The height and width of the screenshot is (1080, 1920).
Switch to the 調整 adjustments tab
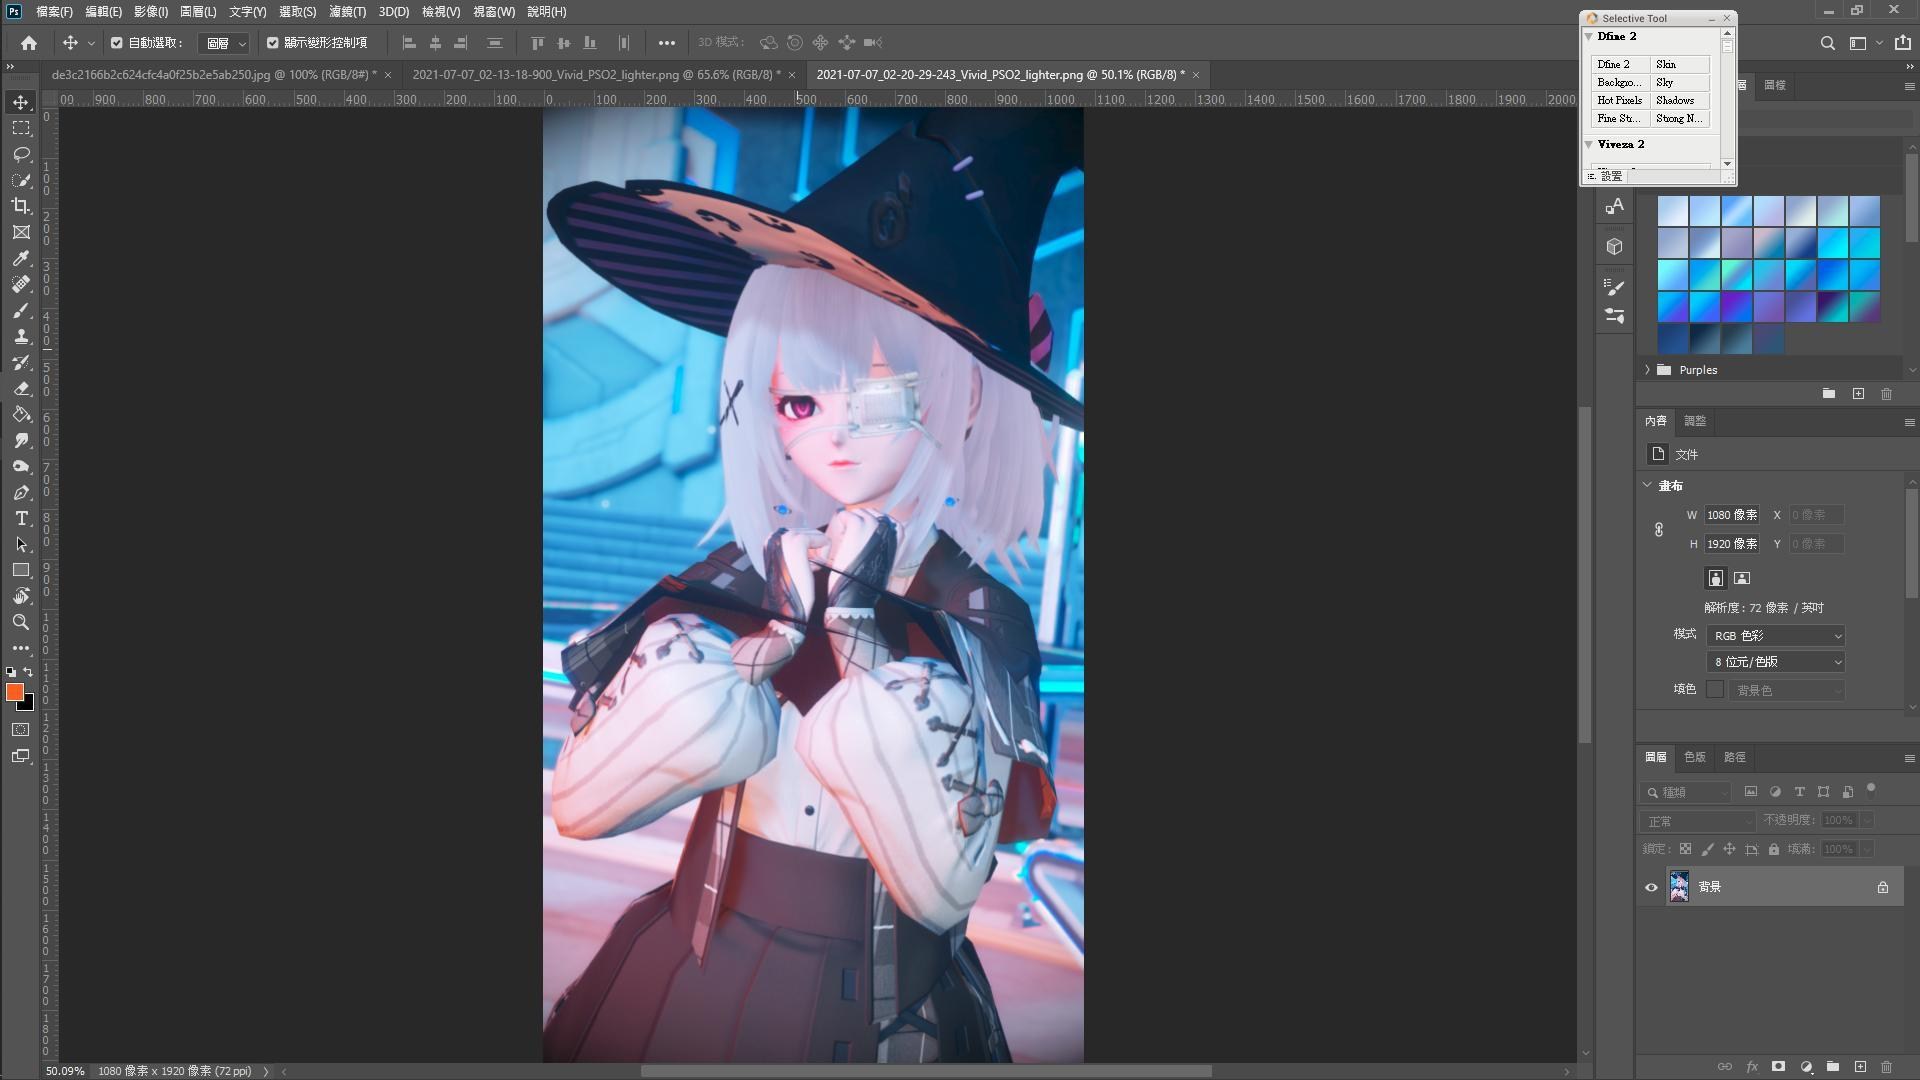click(1695, 421)
